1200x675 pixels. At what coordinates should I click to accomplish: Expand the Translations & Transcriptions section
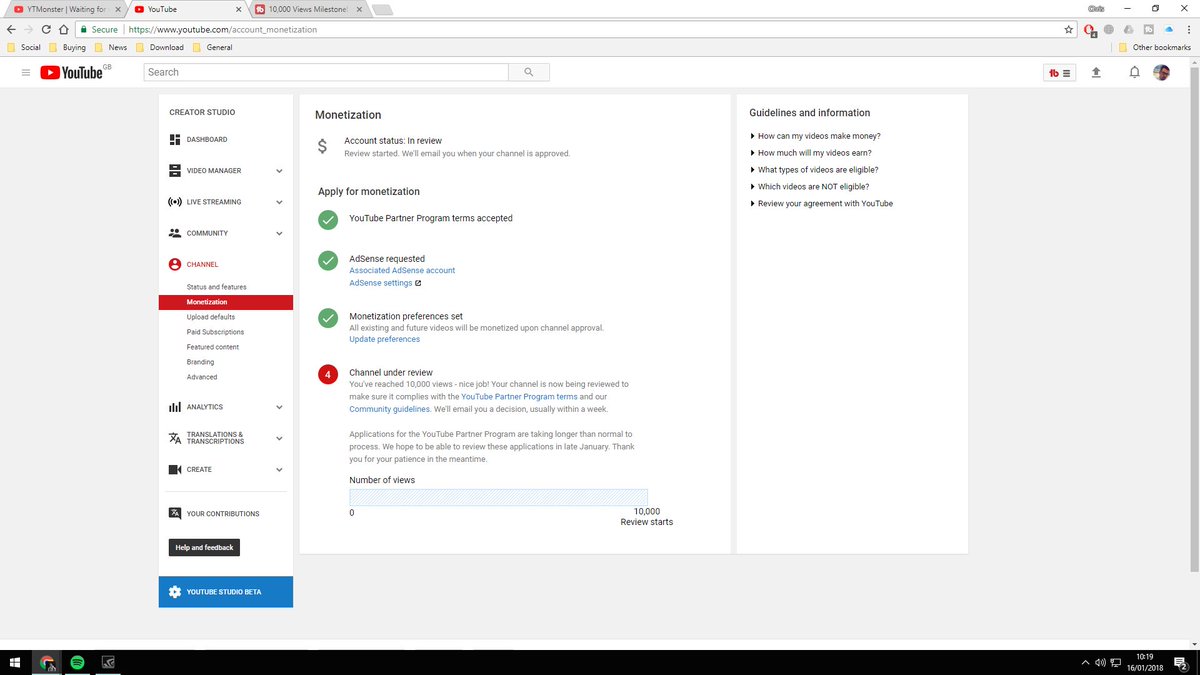[279, 438]
